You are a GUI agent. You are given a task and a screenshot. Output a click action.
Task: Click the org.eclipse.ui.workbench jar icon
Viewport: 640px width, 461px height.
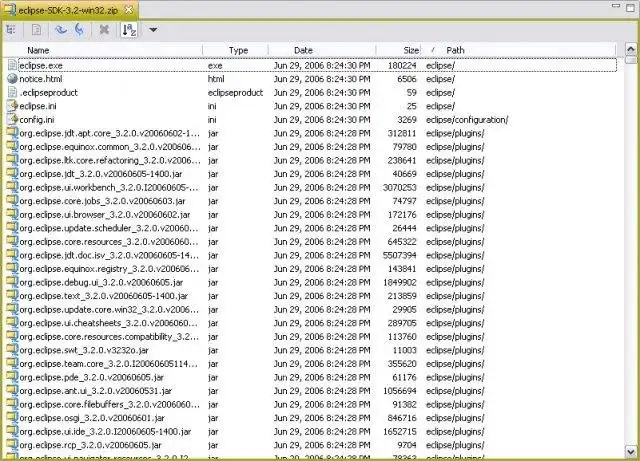click(13, 187)
